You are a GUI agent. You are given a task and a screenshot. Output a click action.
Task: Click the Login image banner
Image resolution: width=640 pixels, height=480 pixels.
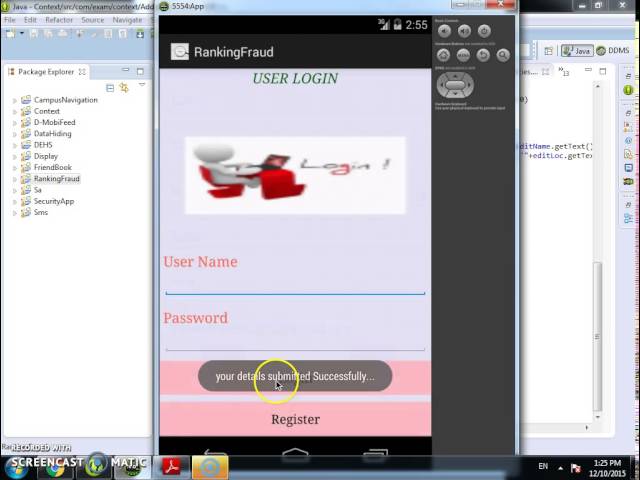coord(295,175)
